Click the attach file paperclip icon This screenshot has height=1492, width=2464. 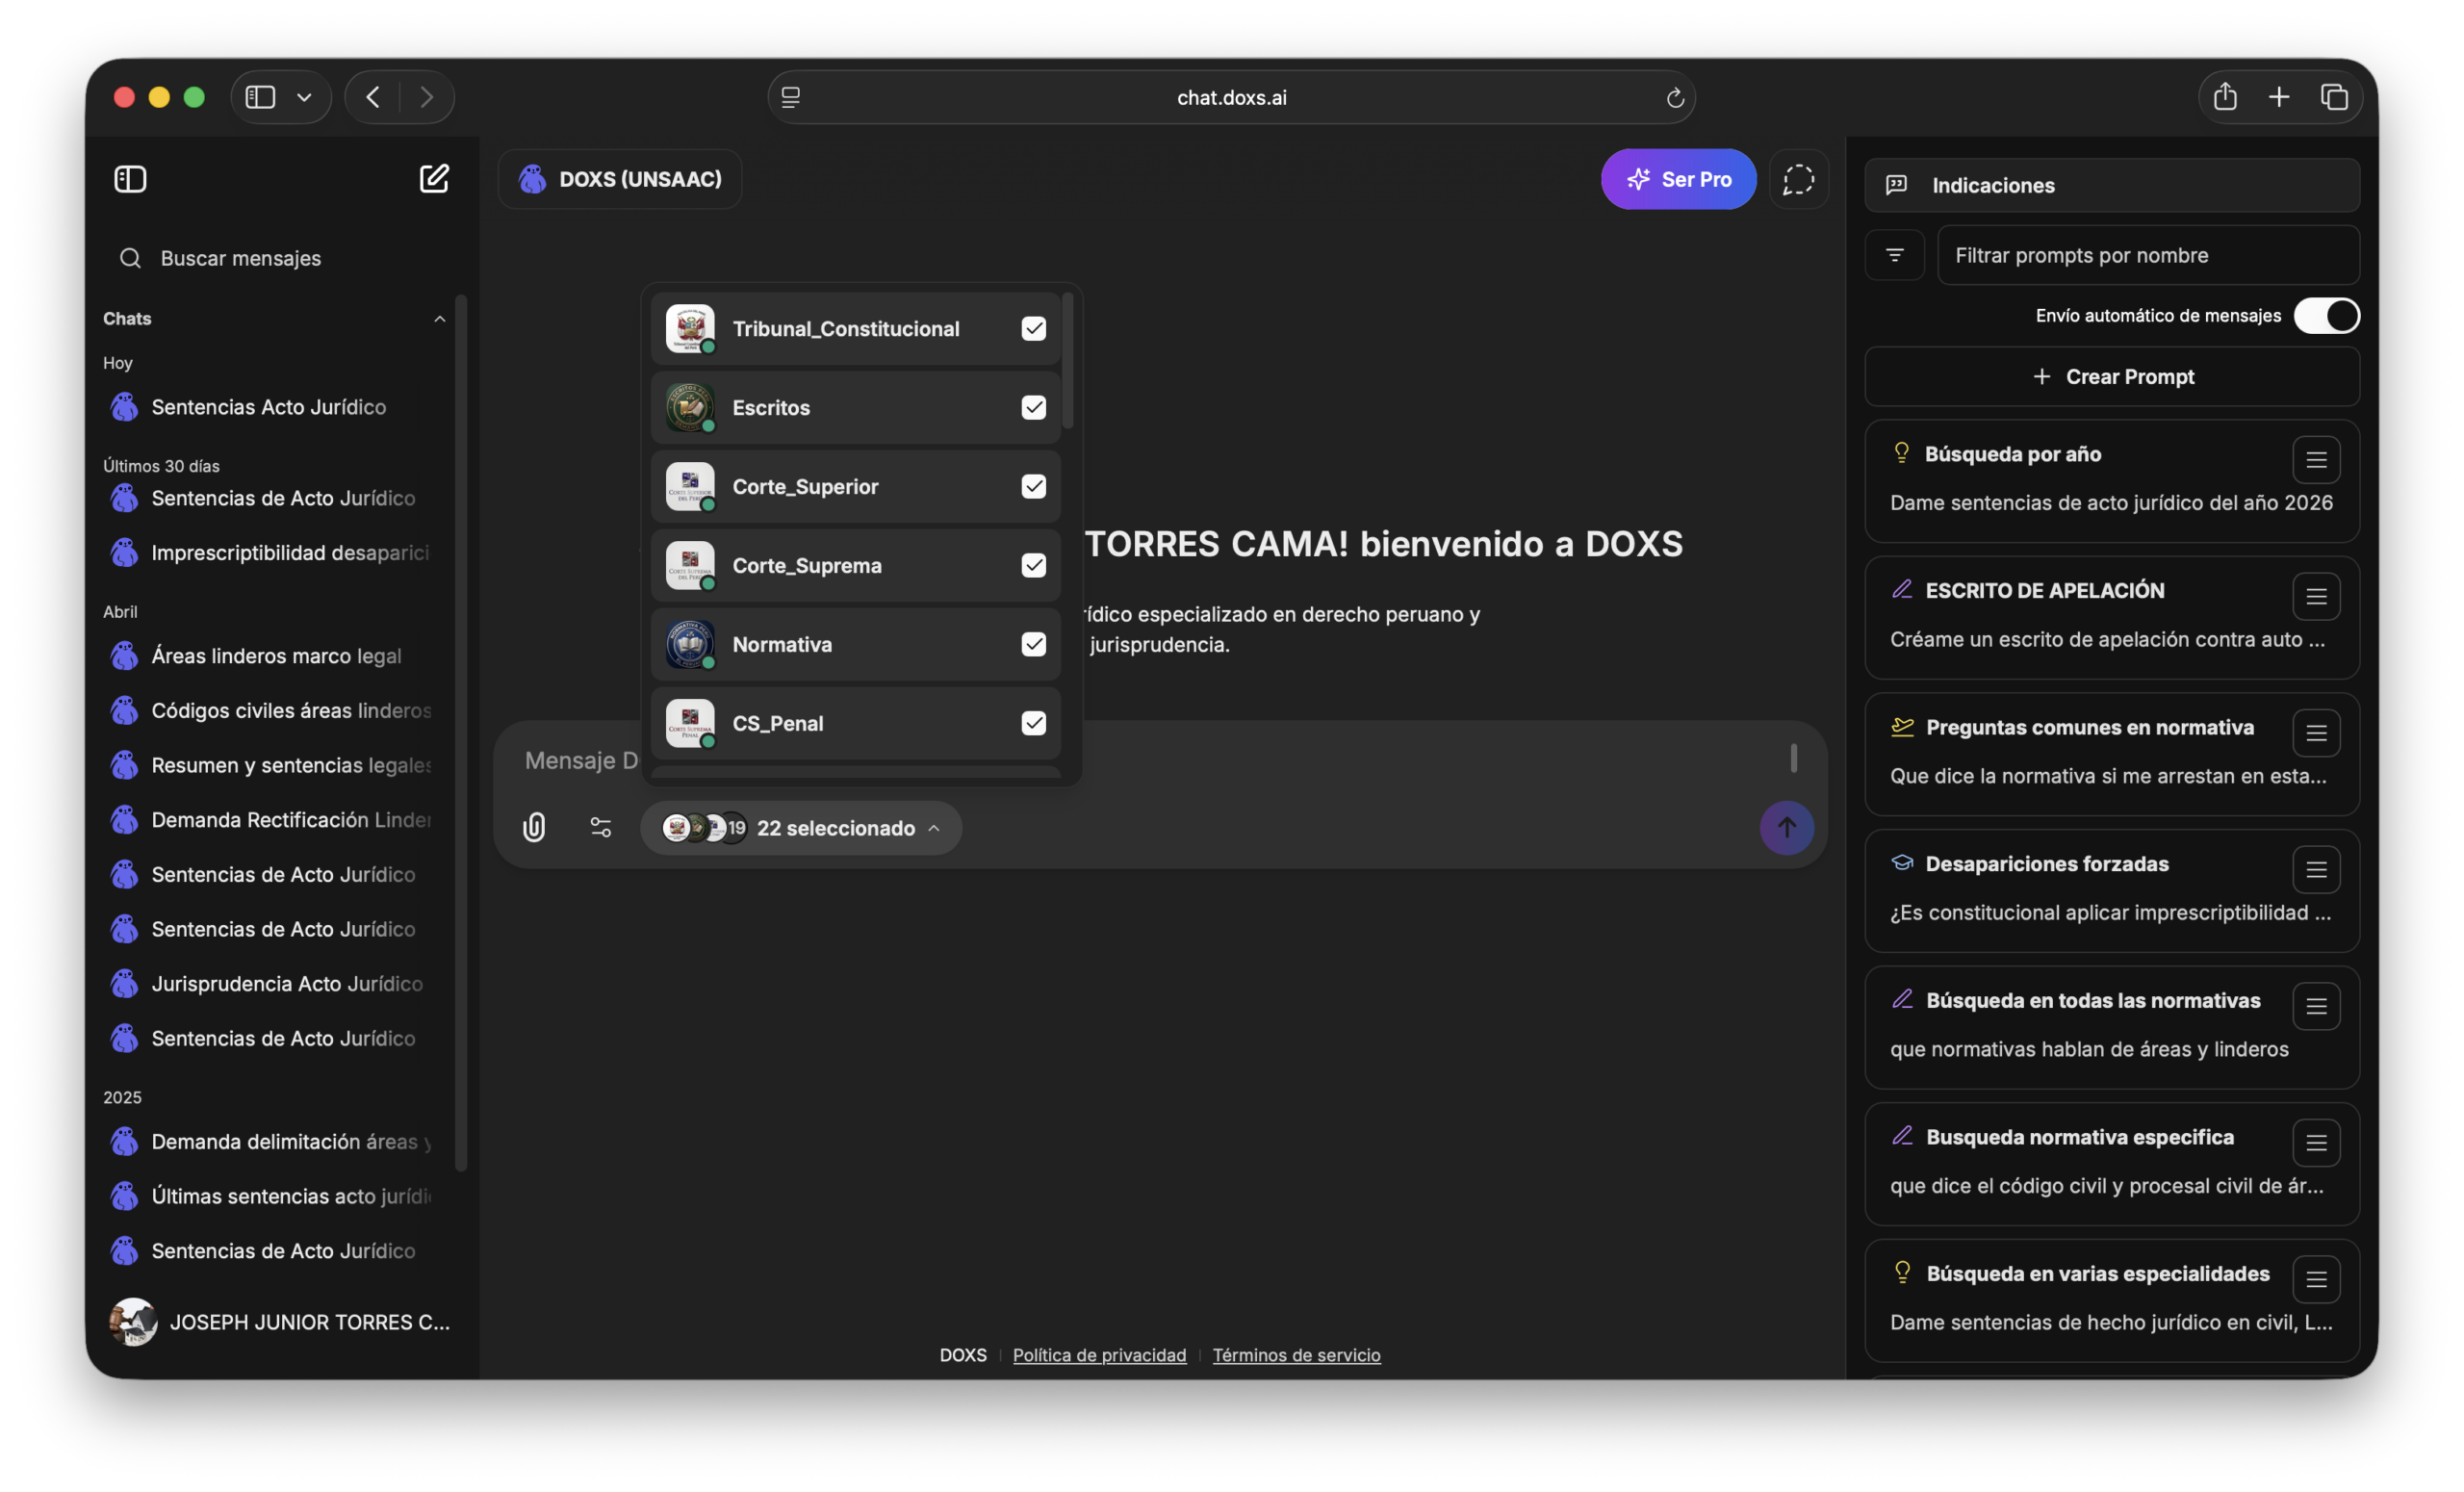pyautogui.click(x=534, y=828)
